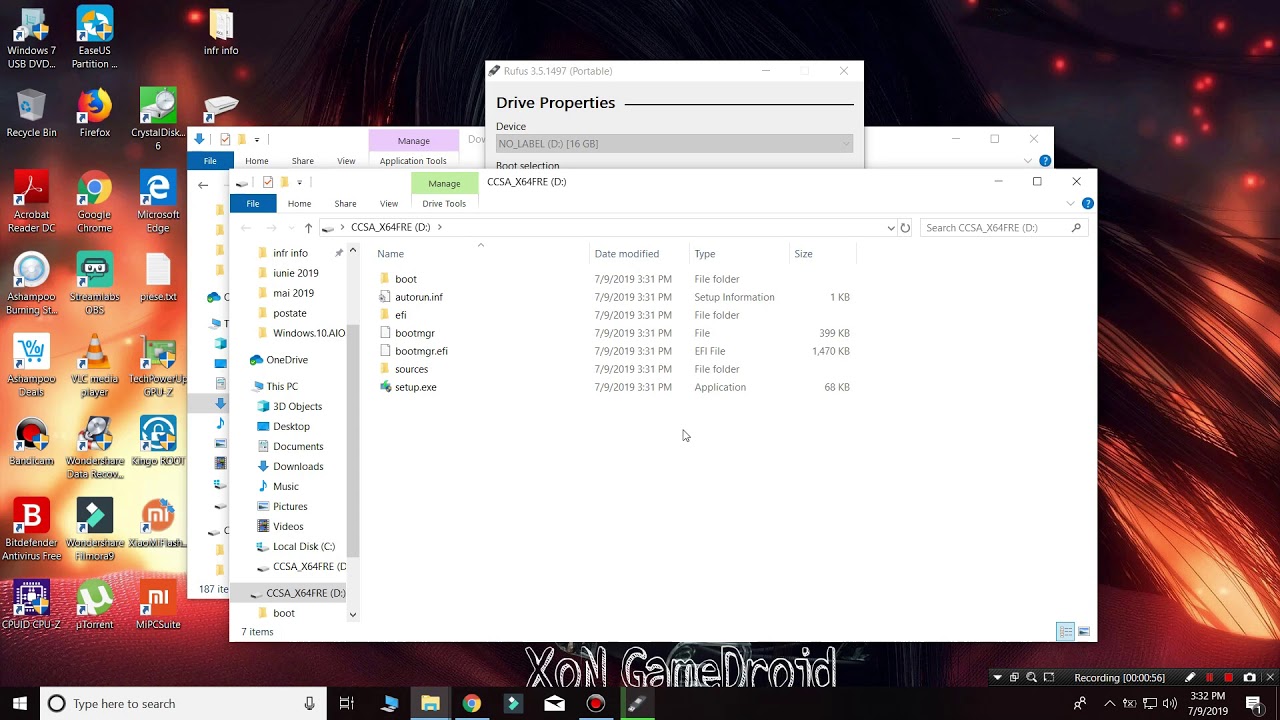
Task: Sort files by Name column
Action: click(x=480, y=253)
